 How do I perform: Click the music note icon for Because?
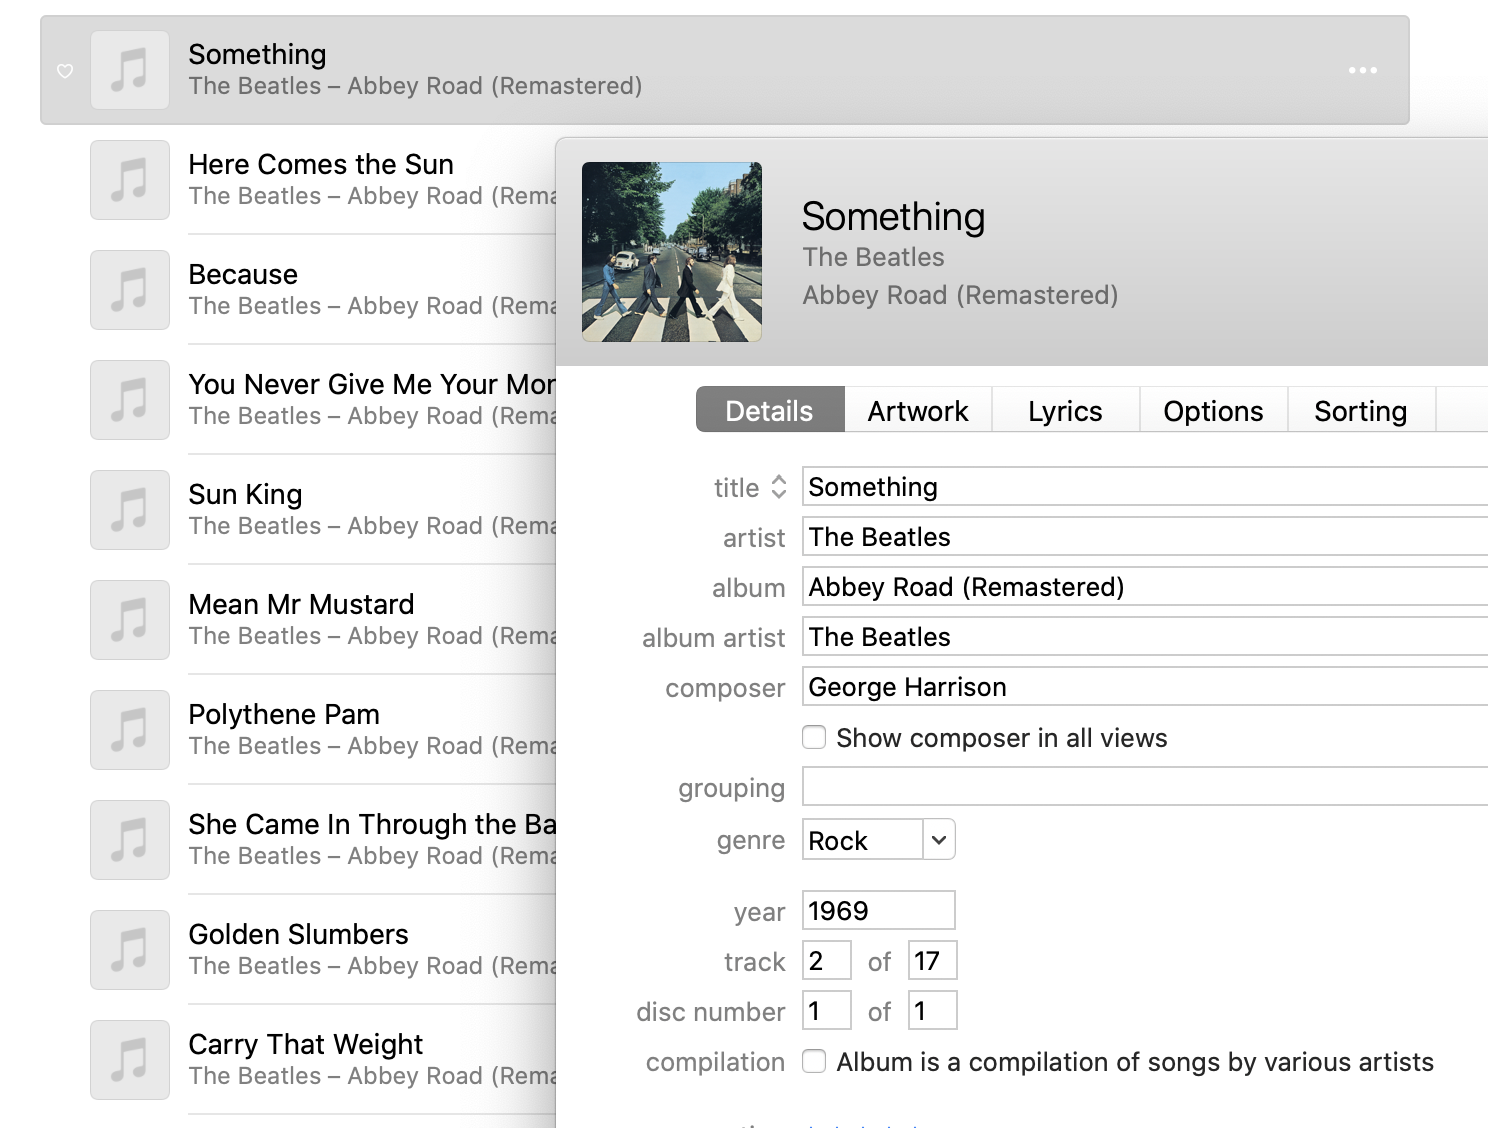[x=130, y=290]
